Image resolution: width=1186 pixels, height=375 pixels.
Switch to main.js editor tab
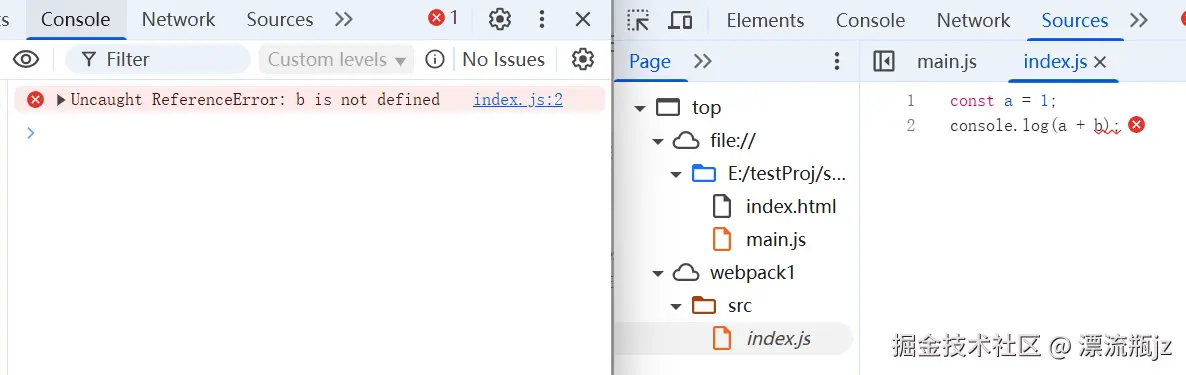pos(947,61)
